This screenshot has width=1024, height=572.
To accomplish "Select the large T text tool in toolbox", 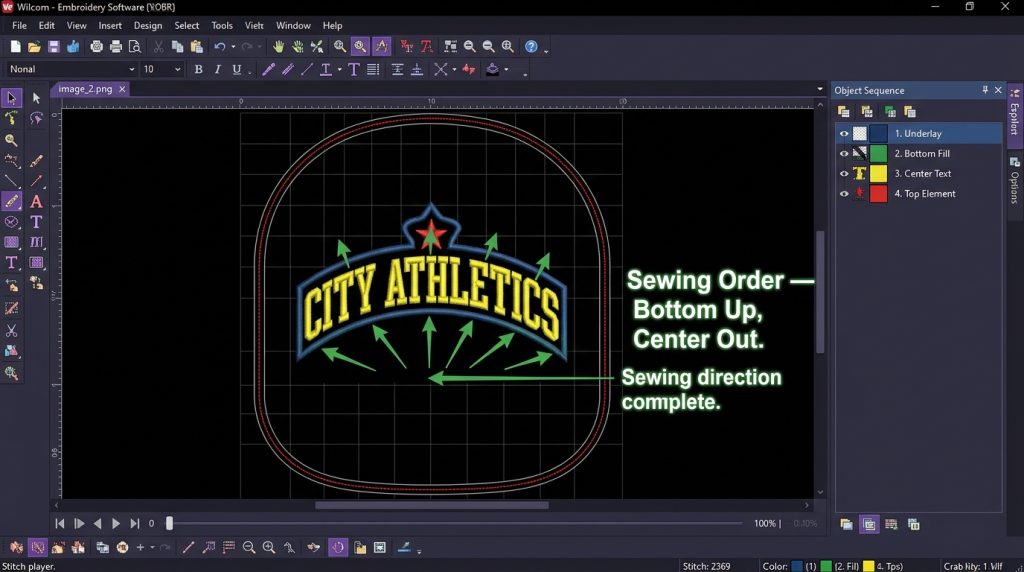I will coord(37,222).
